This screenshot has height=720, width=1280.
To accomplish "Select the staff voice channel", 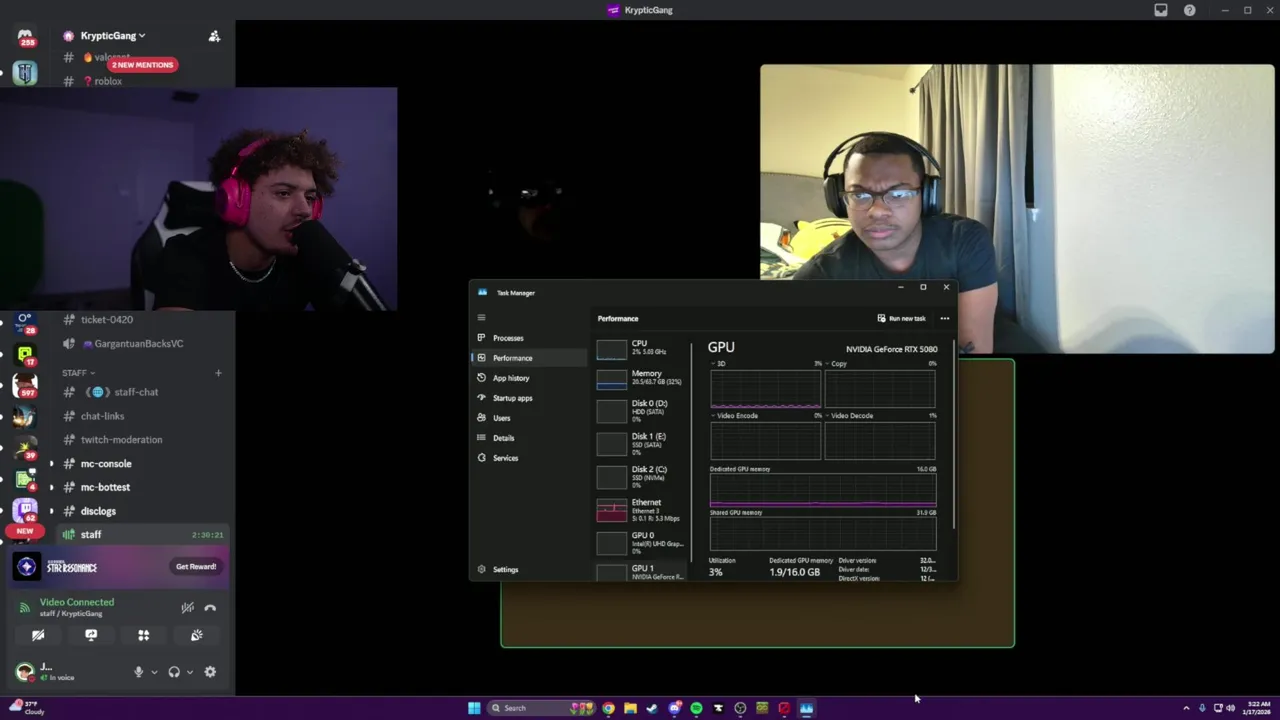I will [x=142, y=535].
